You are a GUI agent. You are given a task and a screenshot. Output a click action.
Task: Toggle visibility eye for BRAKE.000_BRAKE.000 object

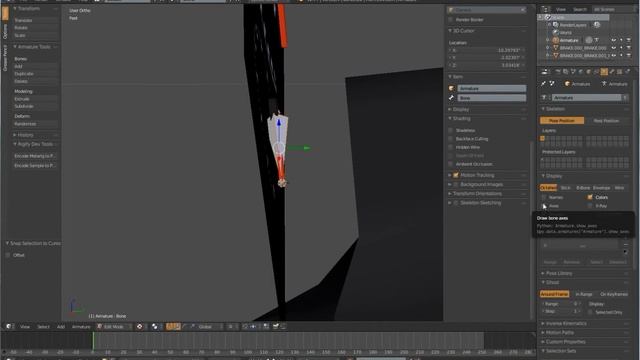(x=613, y=48)
